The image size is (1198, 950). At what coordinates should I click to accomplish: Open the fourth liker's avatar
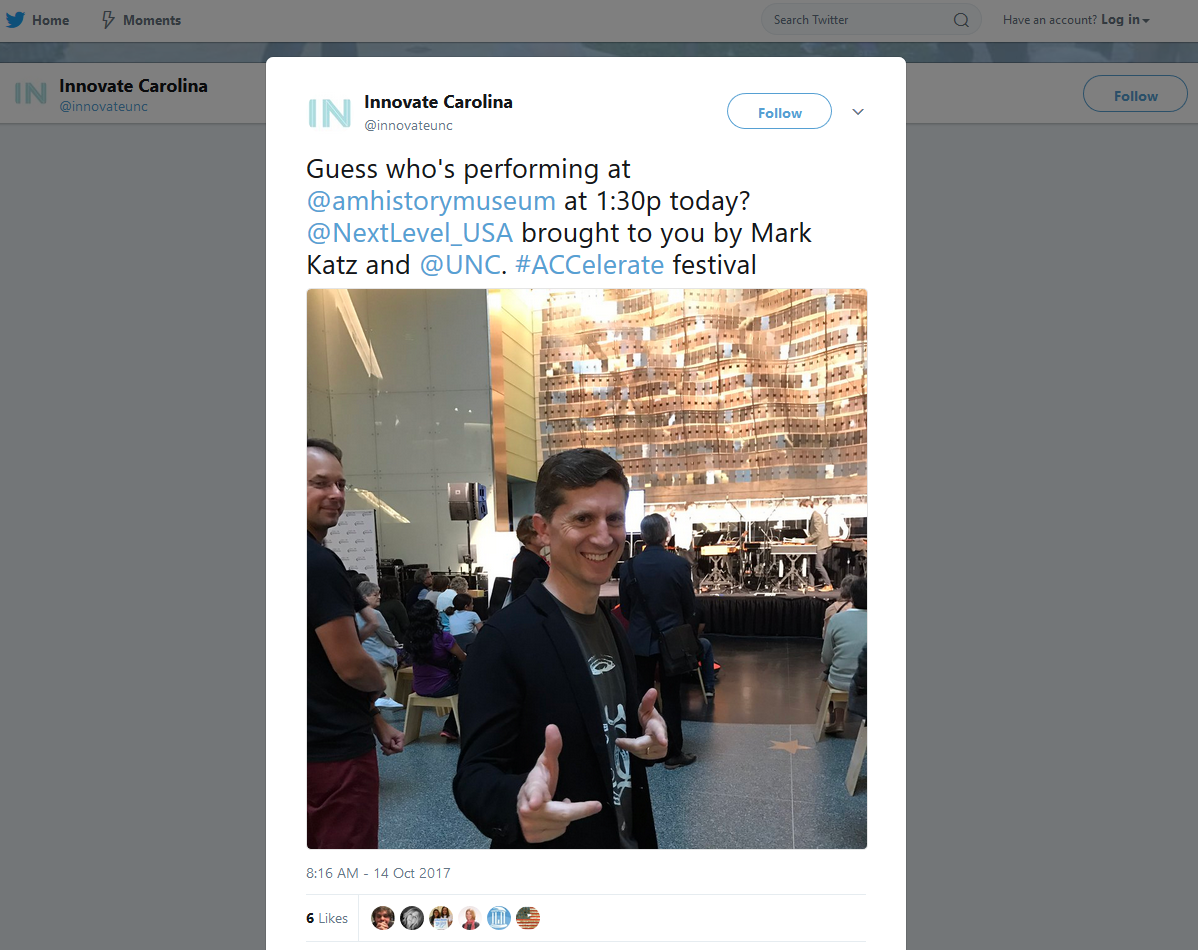tap(470, 918)
